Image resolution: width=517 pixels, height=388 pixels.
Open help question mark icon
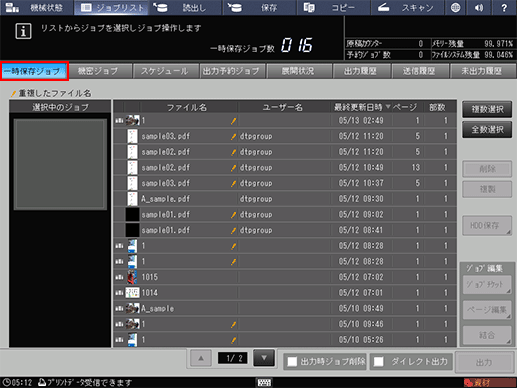click(x=504, y=7)
